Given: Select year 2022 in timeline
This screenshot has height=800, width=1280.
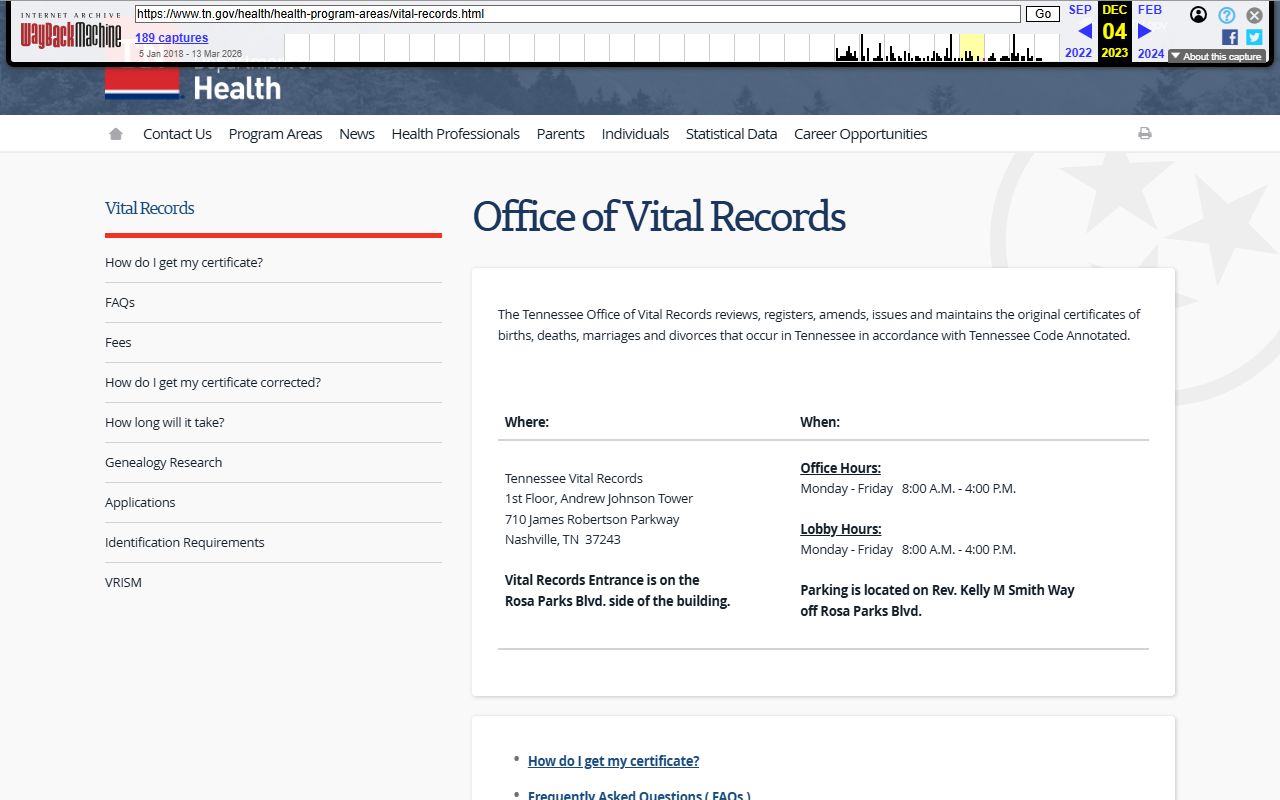Looking at the screenshot, I should pyautogui.click(x=1078, y=53).
